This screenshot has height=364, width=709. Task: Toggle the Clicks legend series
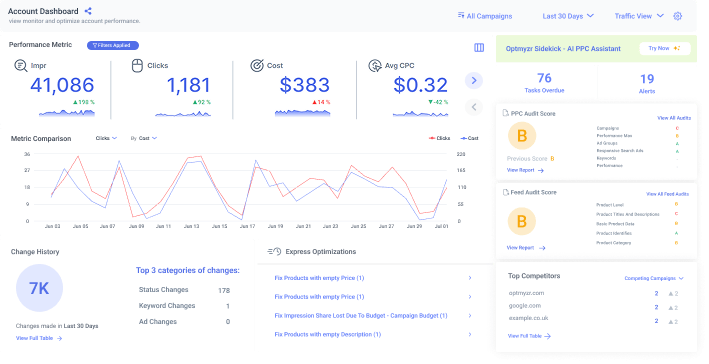pyautogui.click(x=440, y=138)
